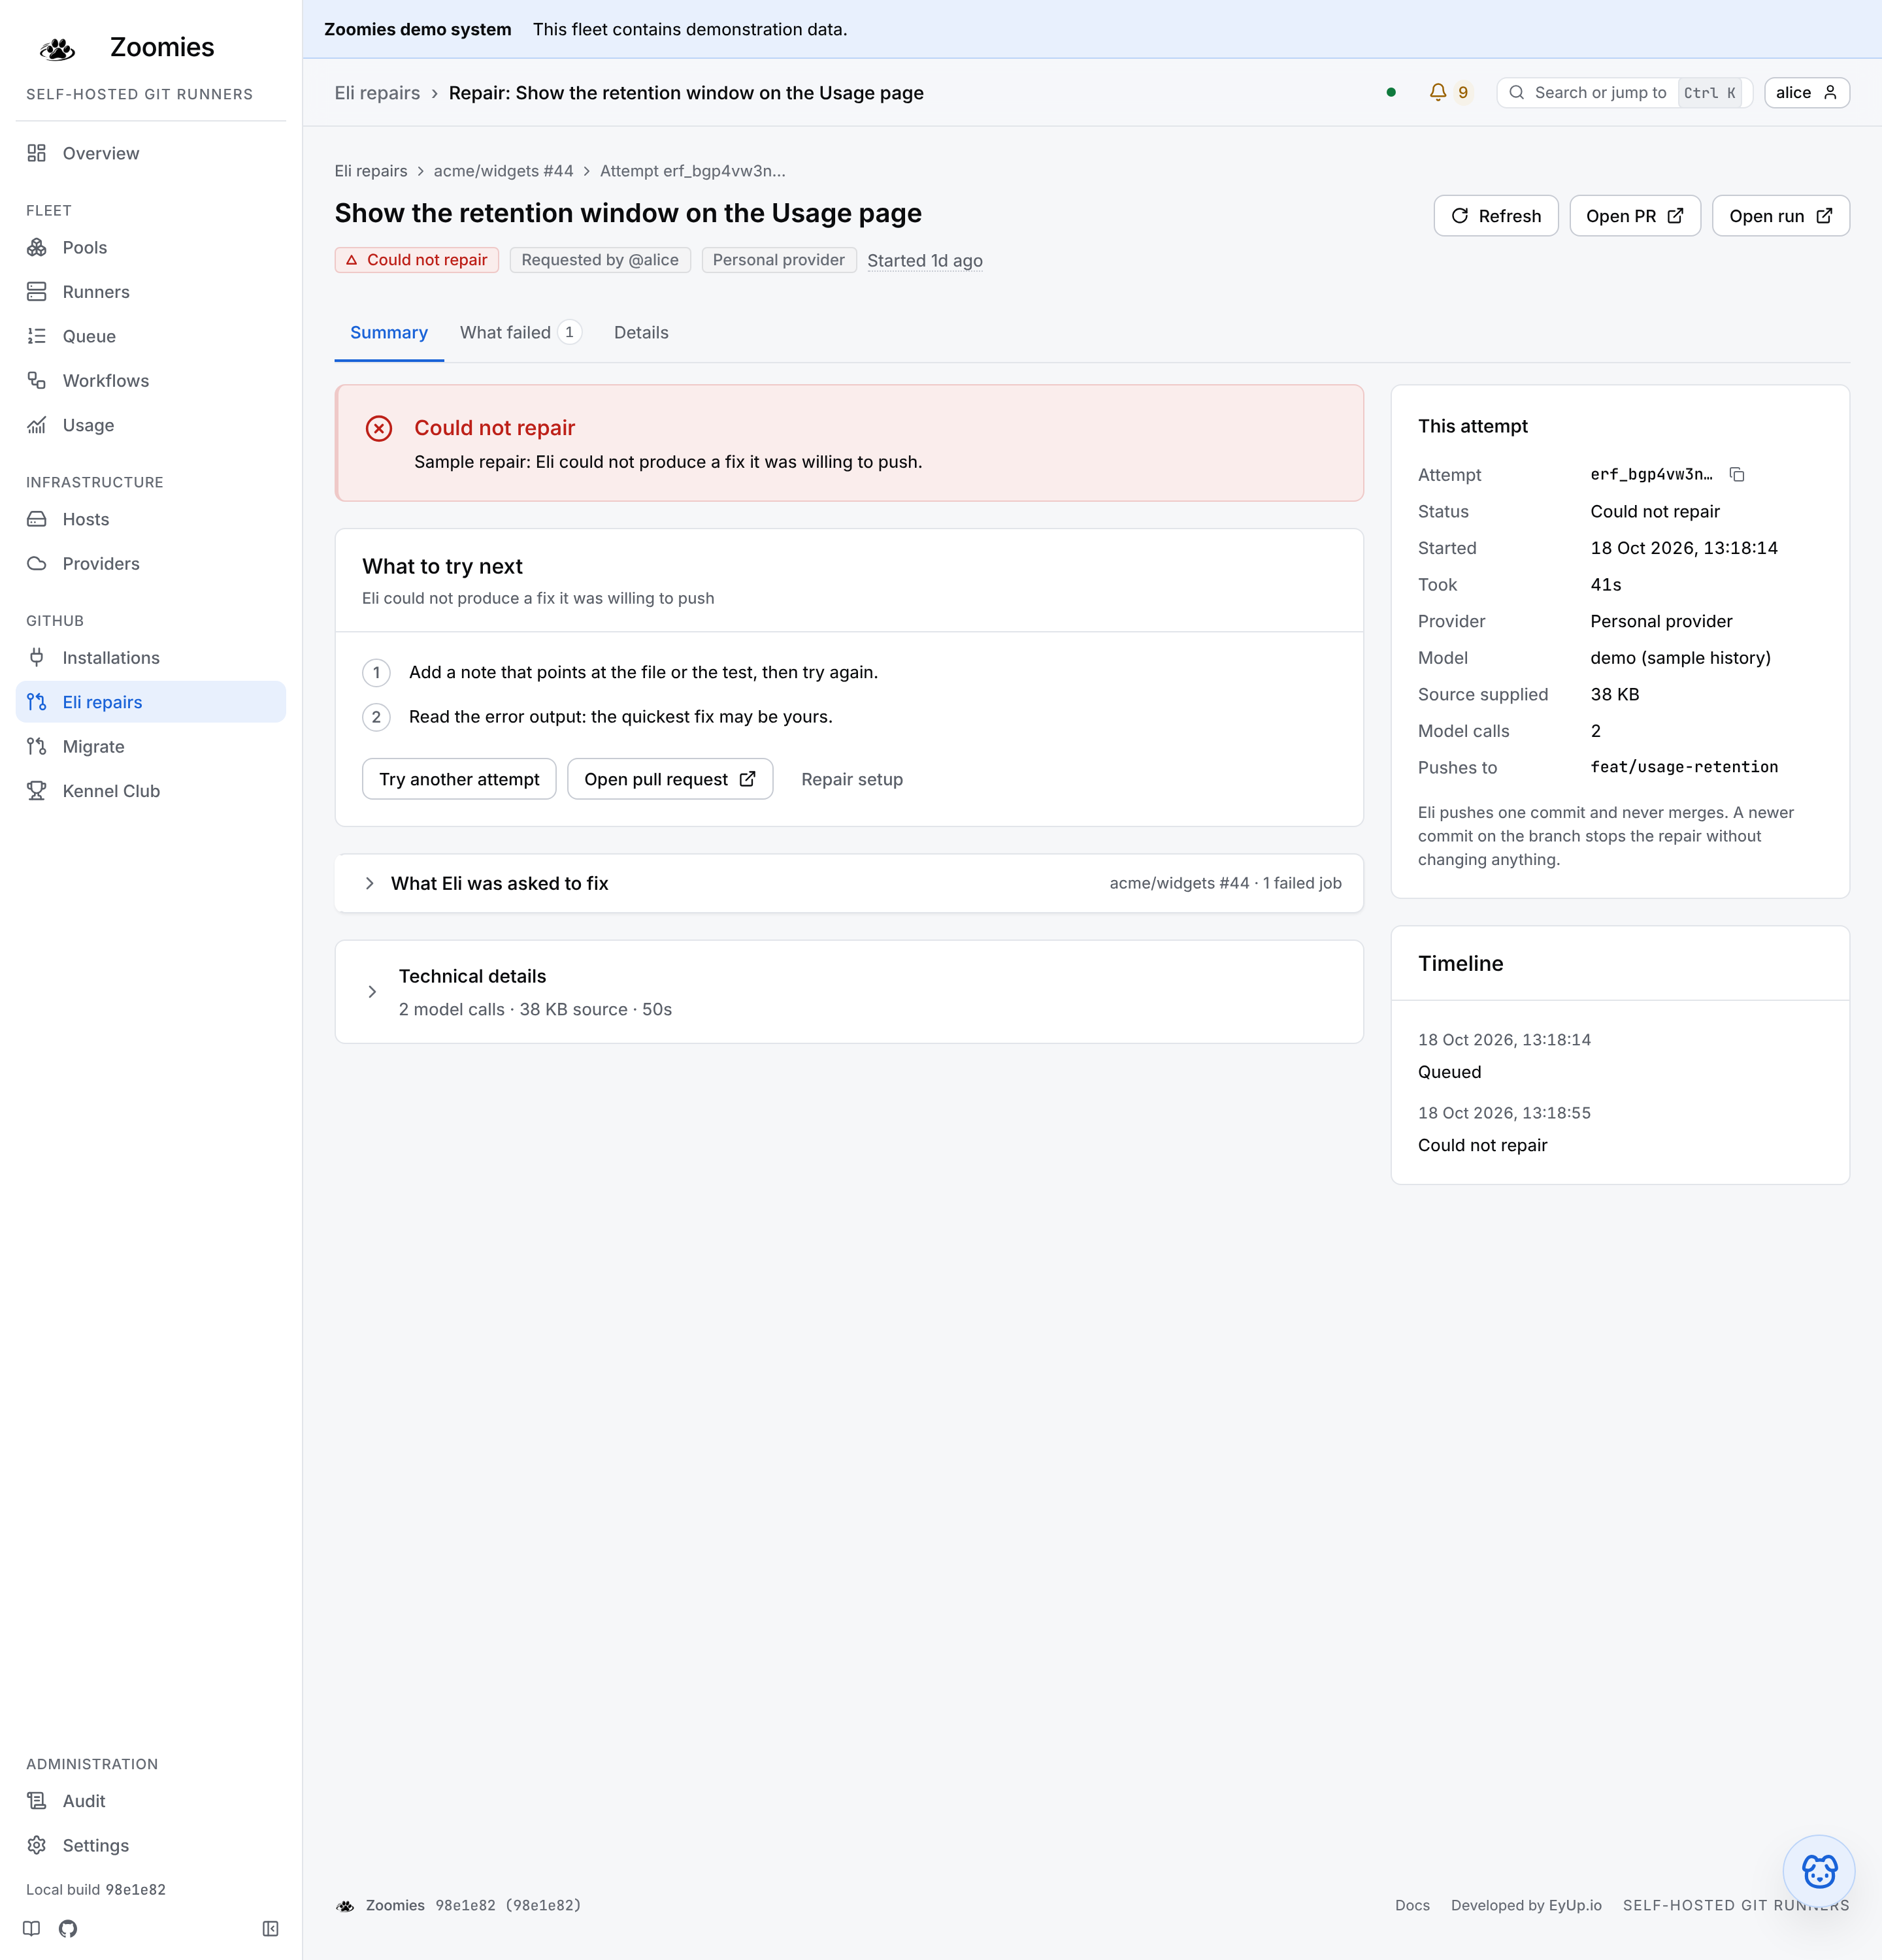
Task: Open the Migrate page
Action: coord(151,747)
